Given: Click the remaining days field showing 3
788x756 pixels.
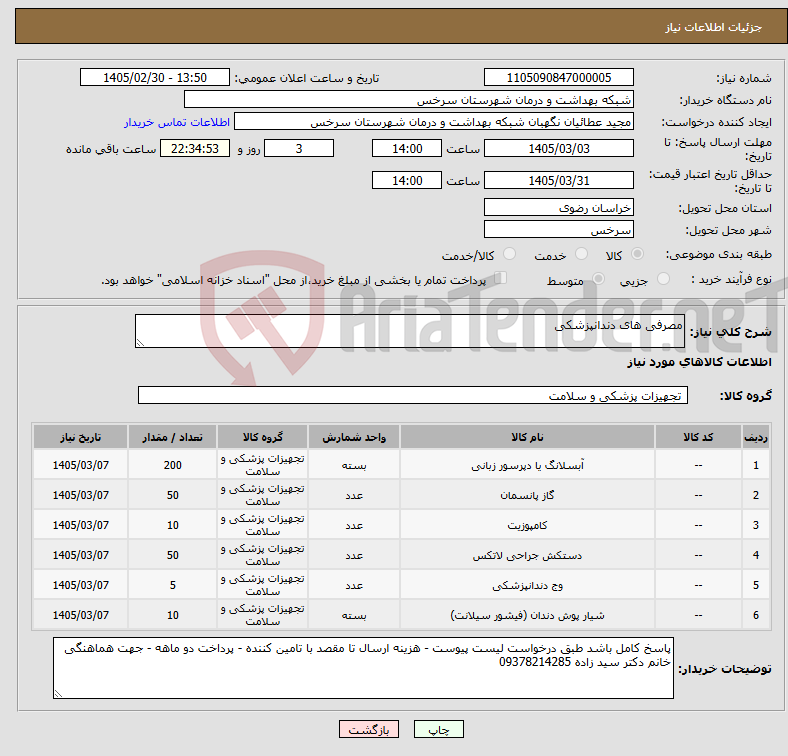Looking at the screenshot, I should (x=299, y=148).
